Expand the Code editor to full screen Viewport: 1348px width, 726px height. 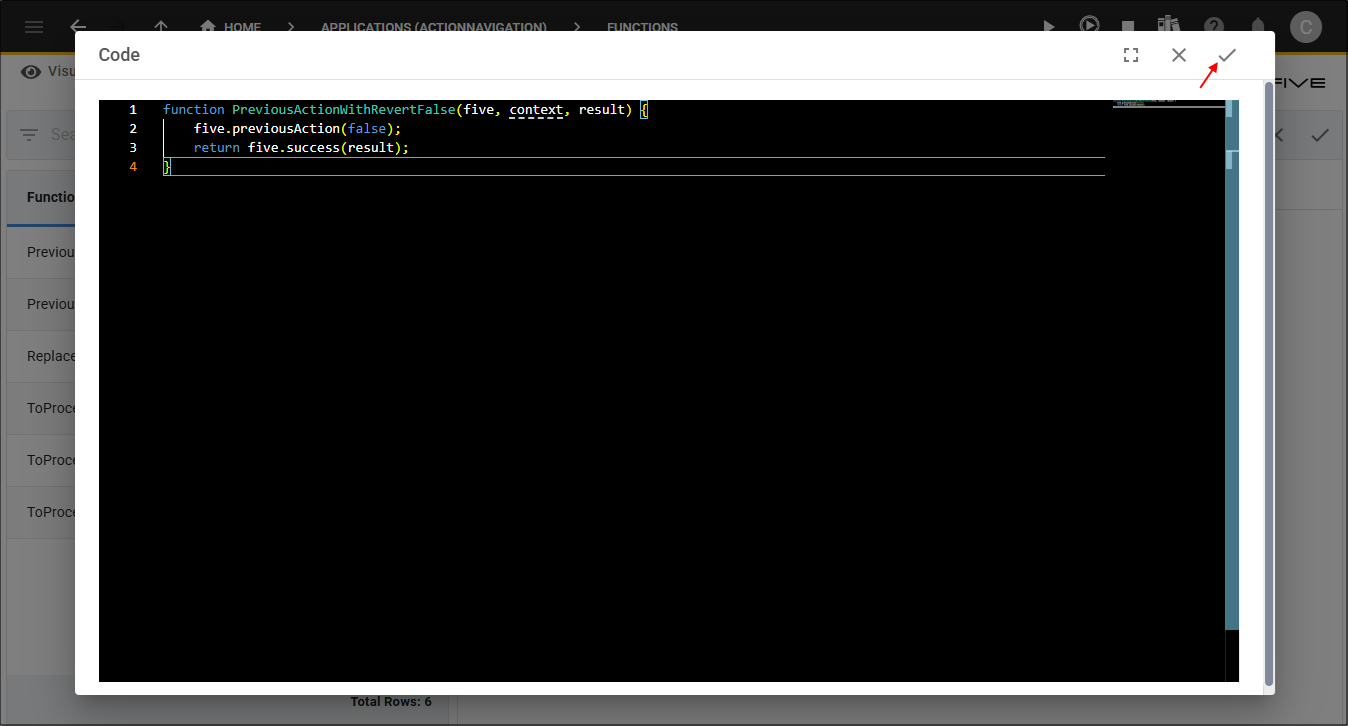click(1131, 55)
